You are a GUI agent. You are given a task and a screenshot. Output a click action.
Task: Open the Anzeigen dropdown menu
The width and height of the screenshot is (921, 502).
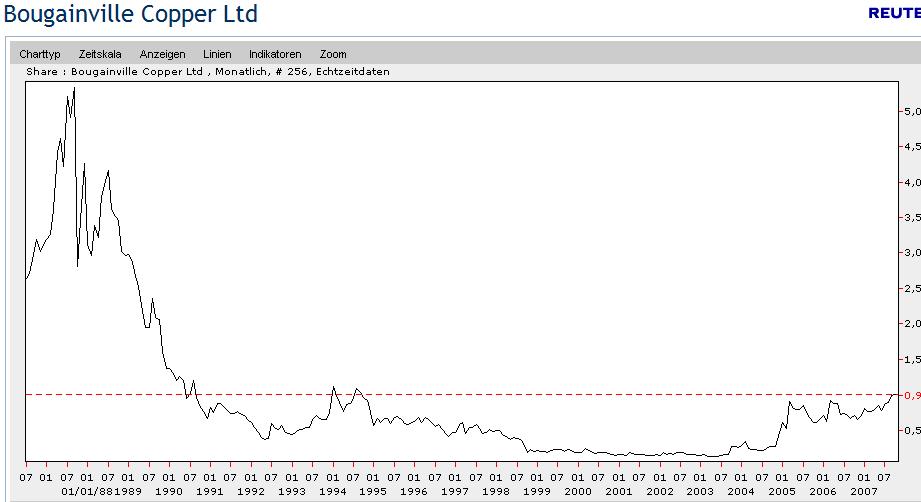[x=161, y=54]
